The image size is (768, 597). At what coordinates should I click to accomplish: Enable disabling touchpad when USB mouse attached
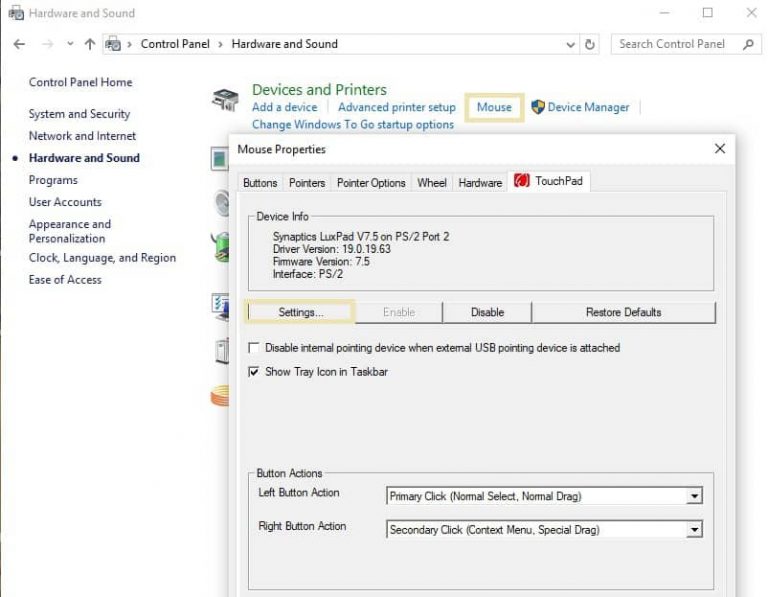(254, 348)
